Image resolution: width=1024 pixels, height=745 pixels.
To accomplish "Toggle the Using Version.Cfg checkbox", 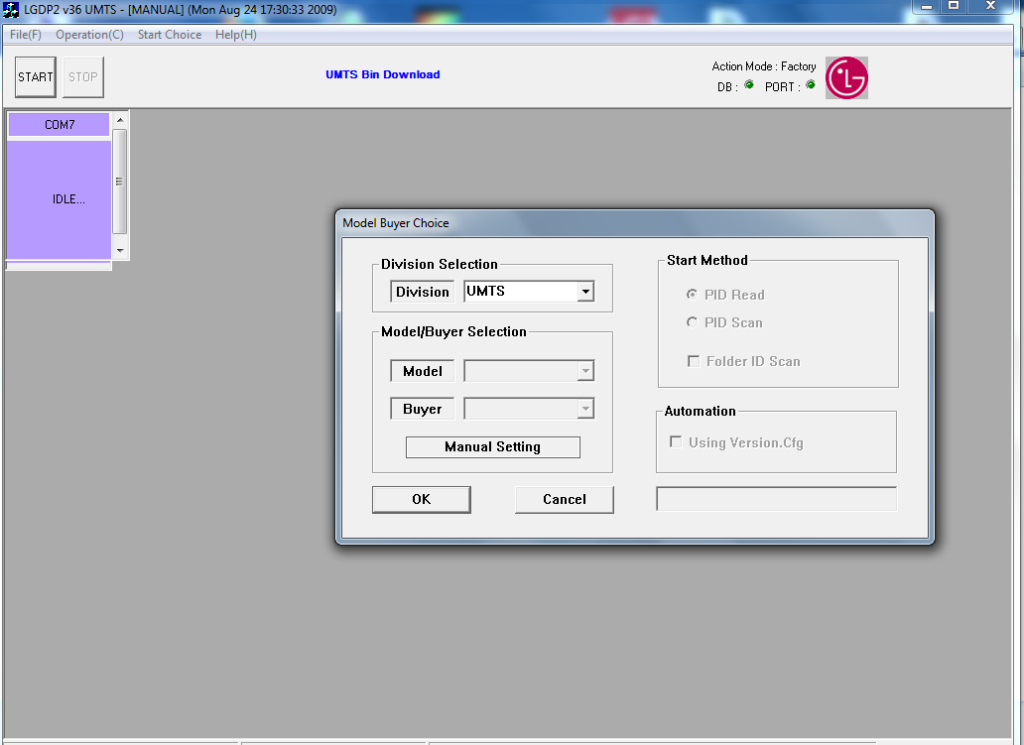I will (676, 442).
